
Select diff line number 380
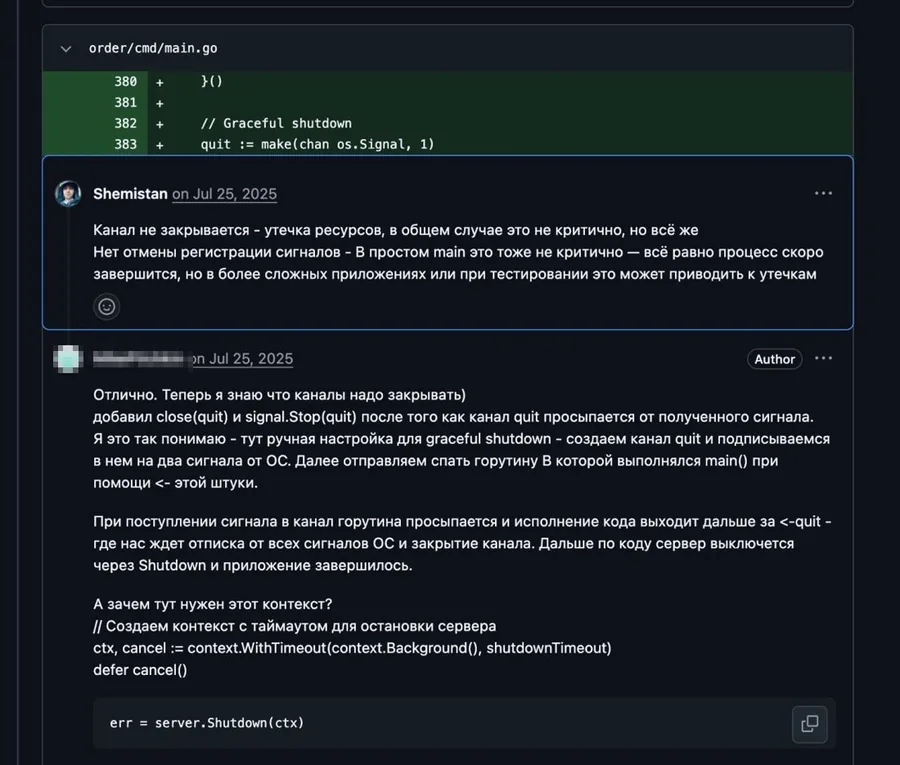[125, 81]
